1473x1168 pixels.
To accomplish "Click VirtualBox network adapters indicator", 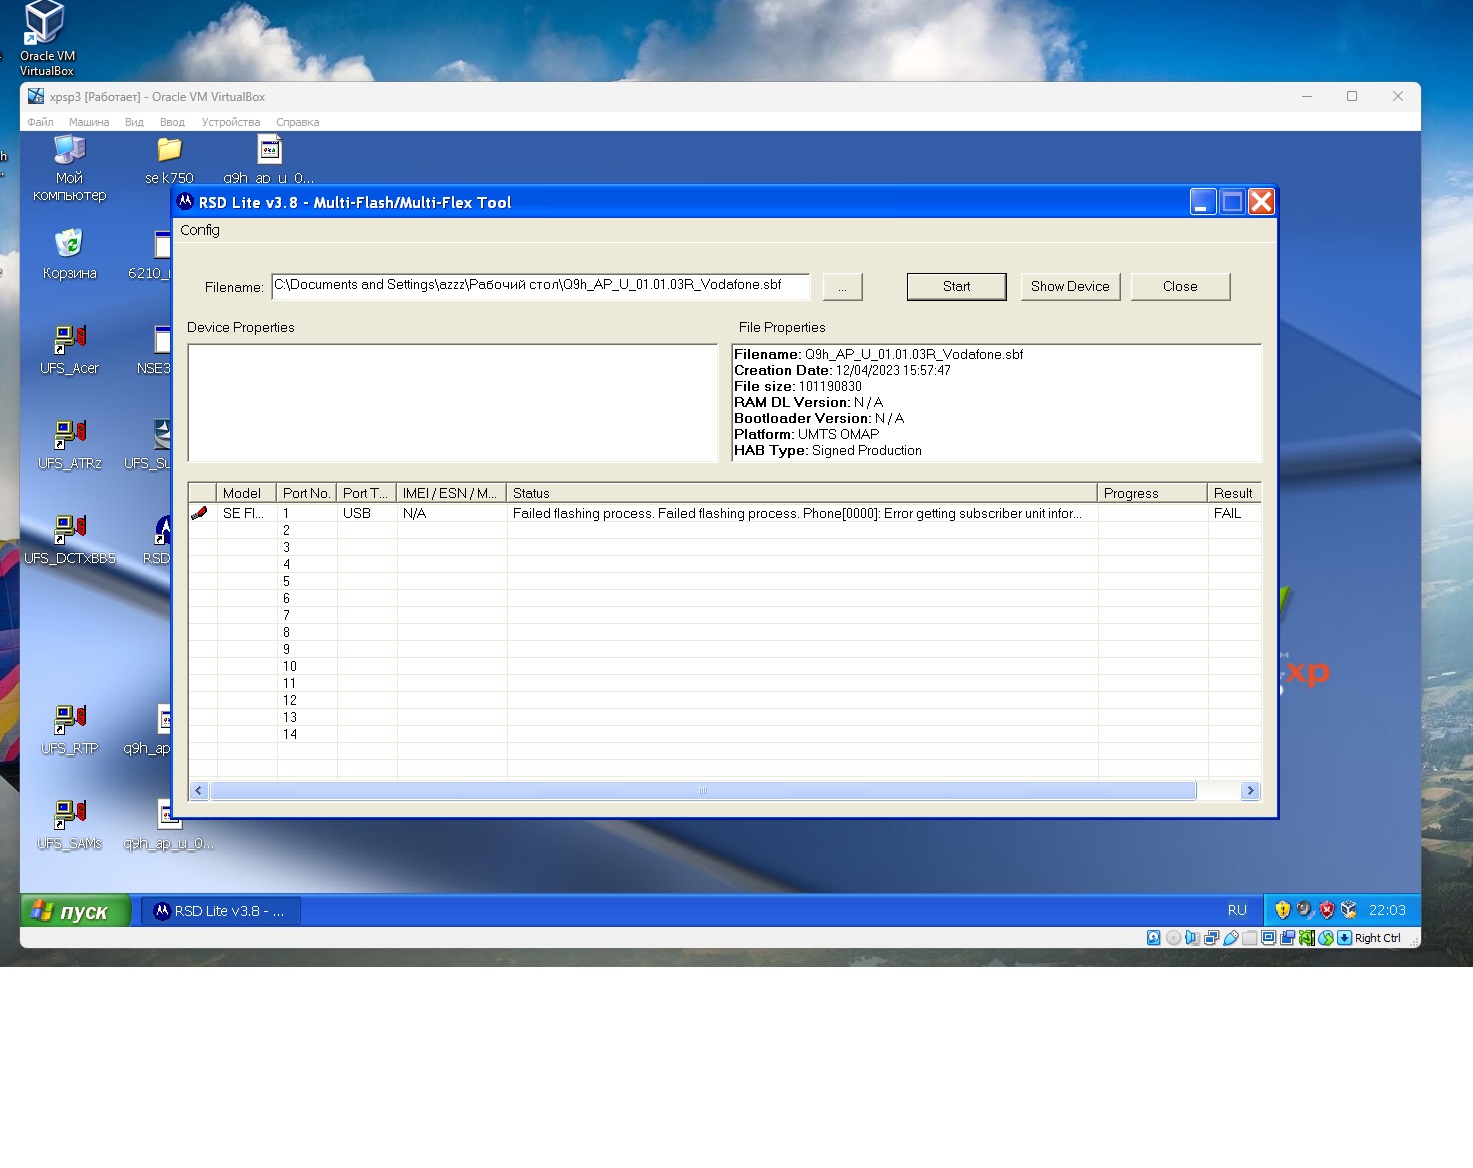I will pos(1211,938).
